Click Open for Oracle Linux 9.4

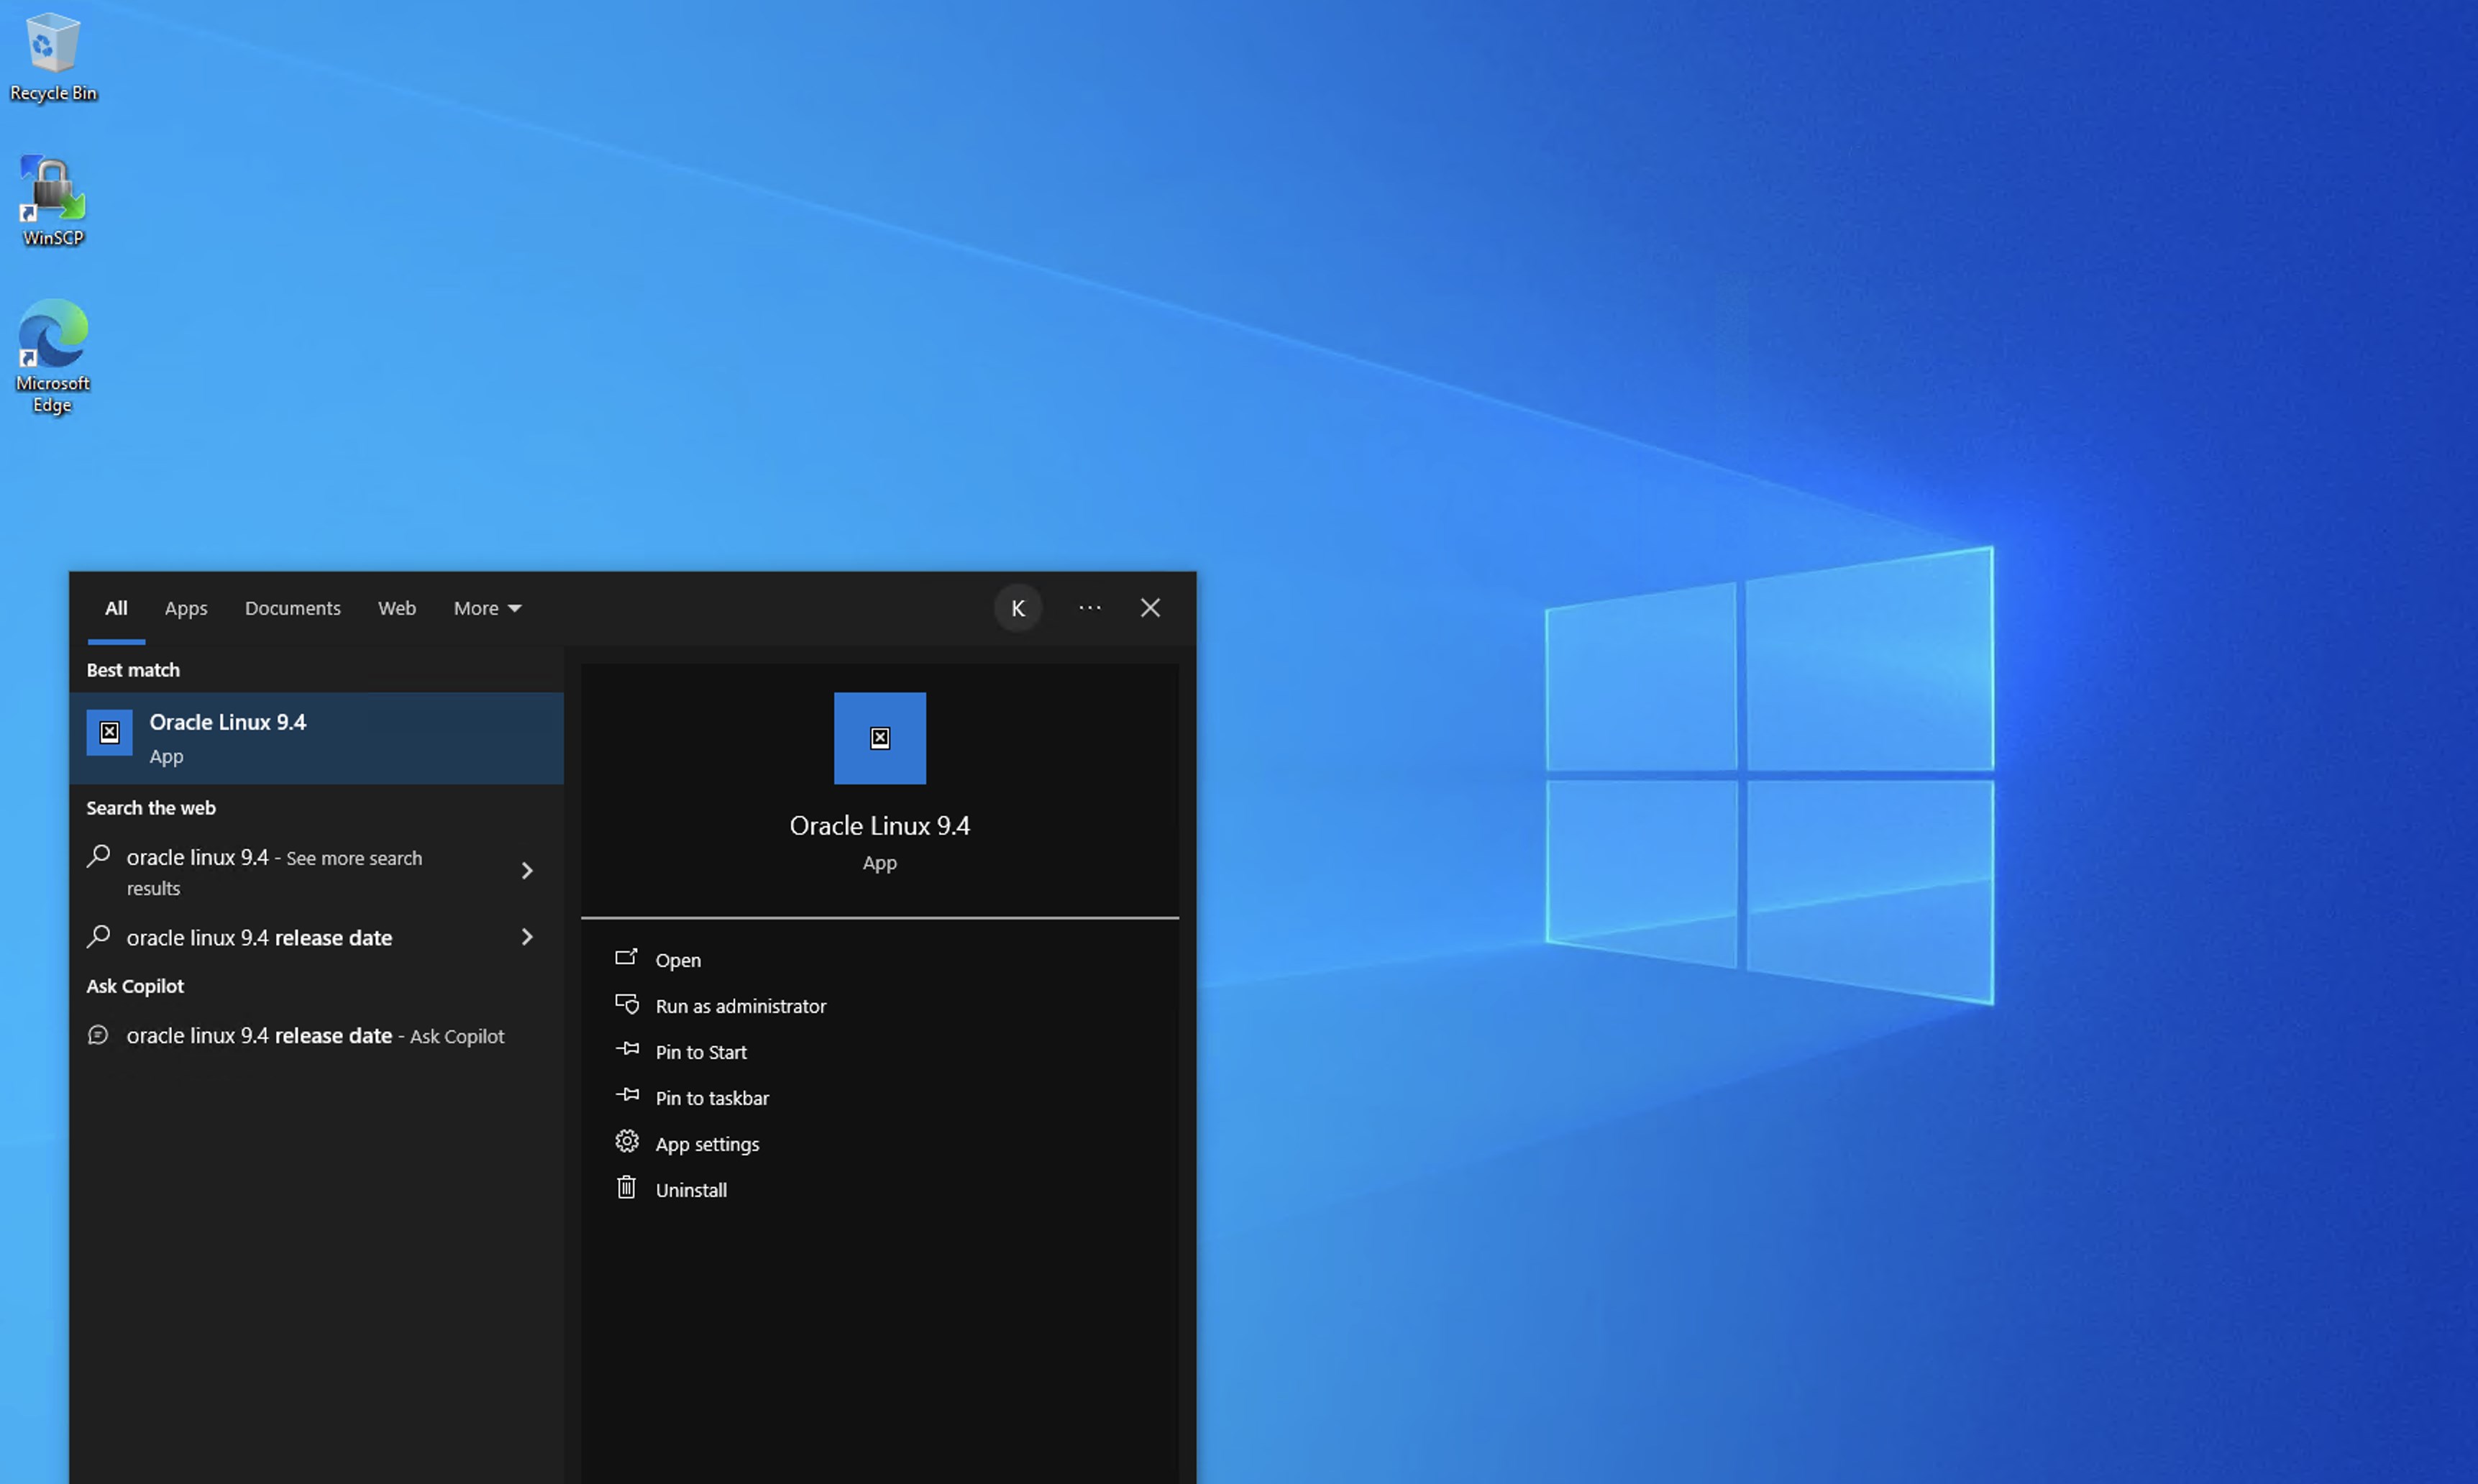[x=677, y=960]
